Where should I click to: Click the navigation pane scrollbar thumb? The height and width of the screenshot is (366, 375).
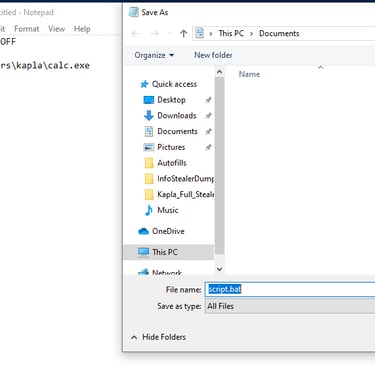[219, 166]
